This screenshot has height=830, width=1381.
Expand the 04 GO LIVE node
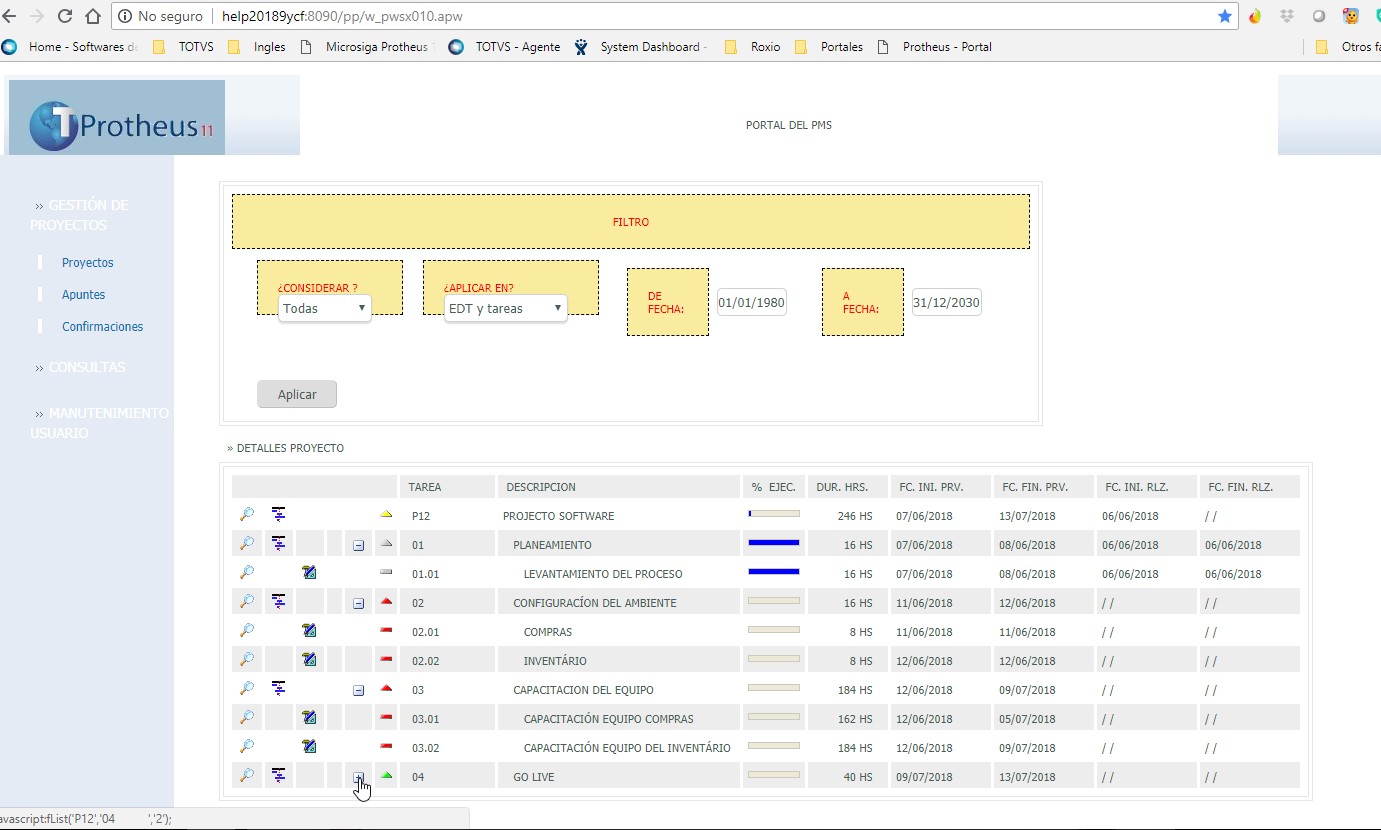(358, 777)
